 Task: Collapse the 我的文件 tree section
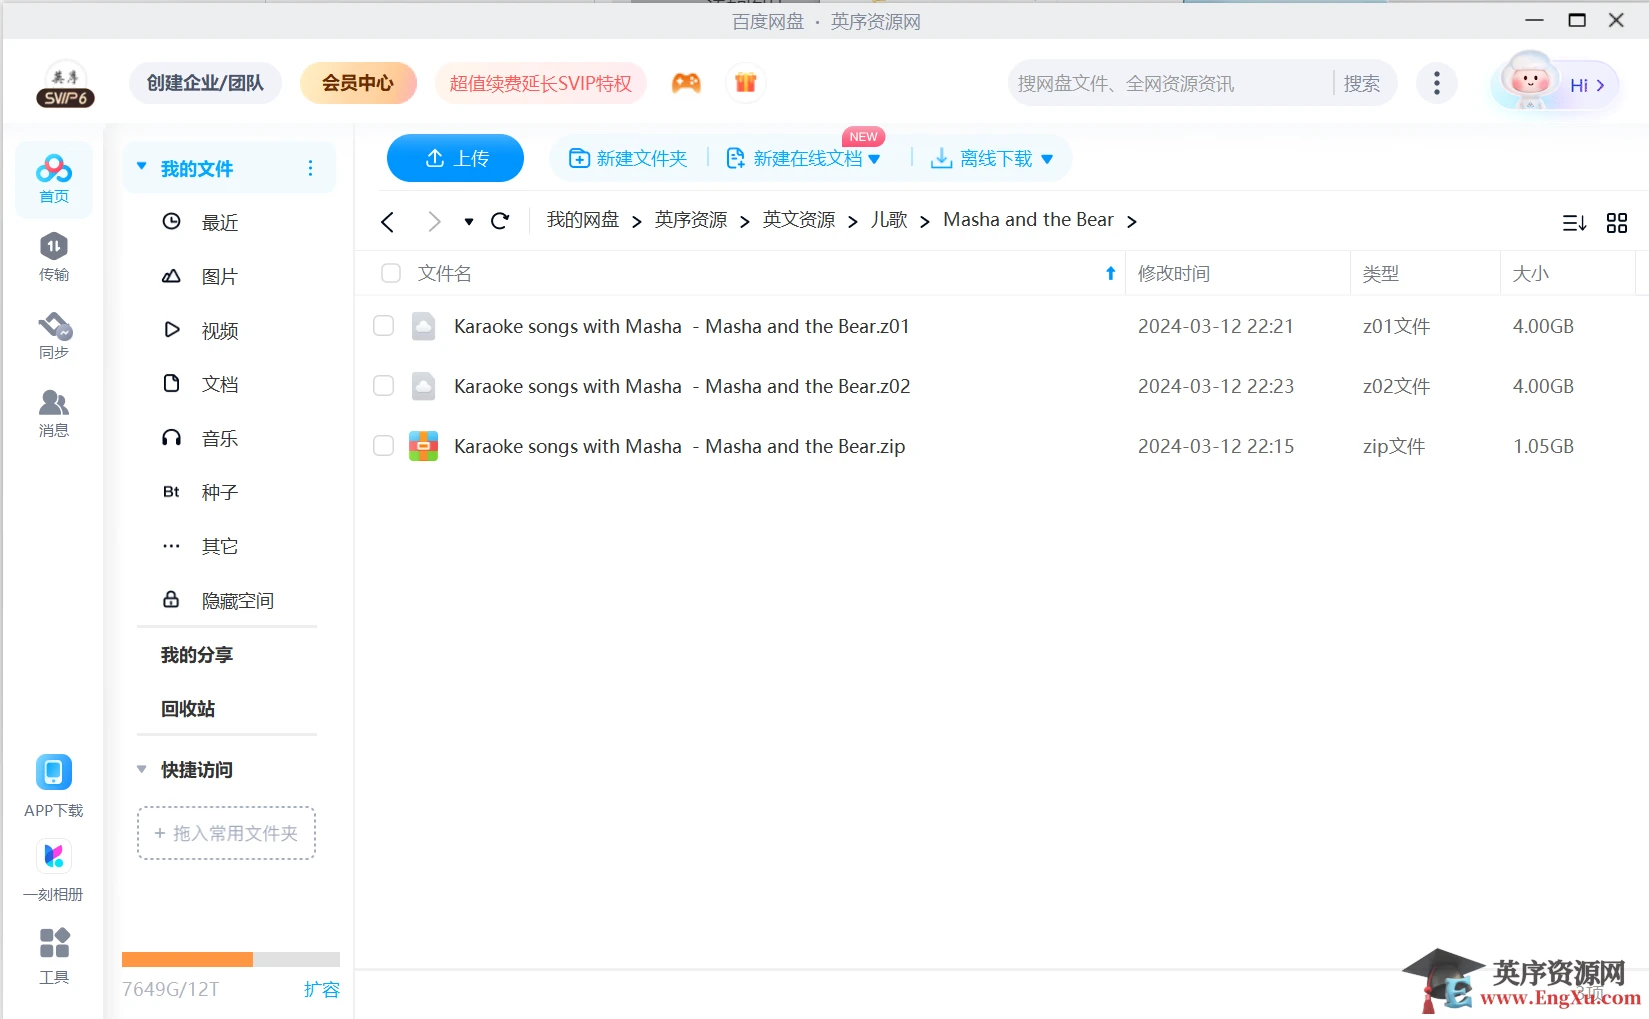142,167
